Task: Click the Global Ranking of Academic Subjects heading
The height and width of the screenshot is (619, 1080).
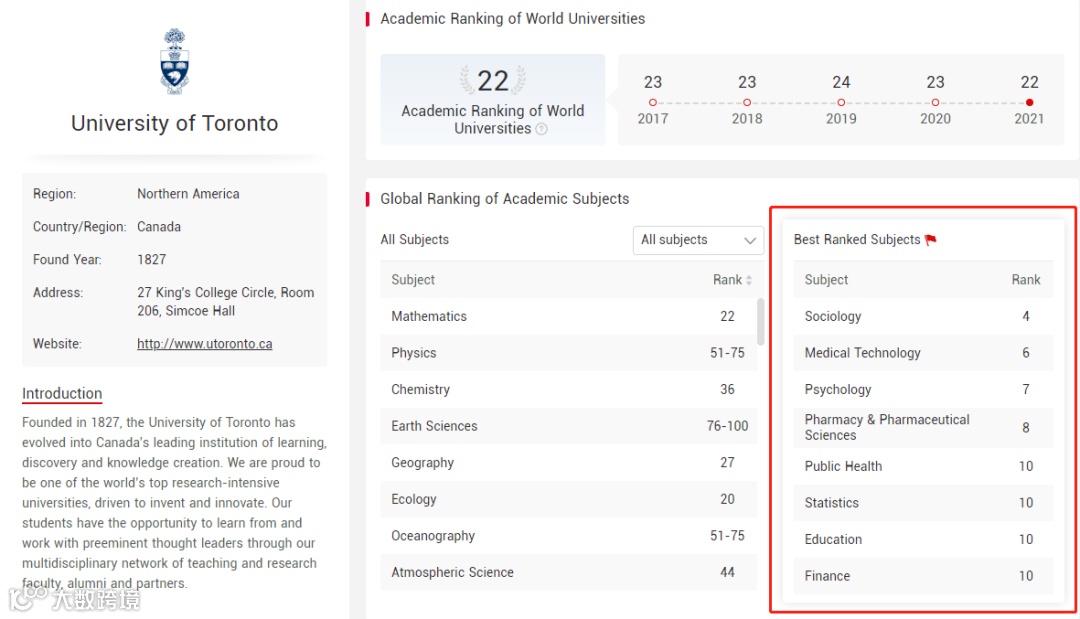Action: [x=505, y=199]
